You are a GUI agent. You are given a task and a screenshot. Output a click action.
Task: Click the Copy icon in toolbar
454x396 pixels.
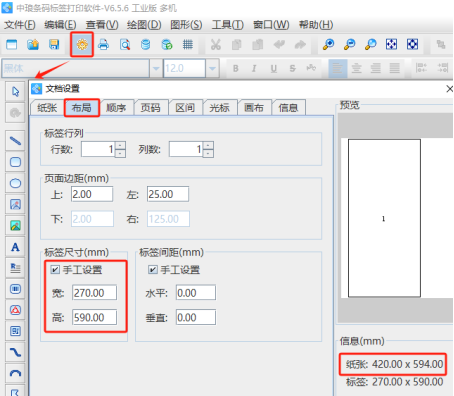click(237, 44)
